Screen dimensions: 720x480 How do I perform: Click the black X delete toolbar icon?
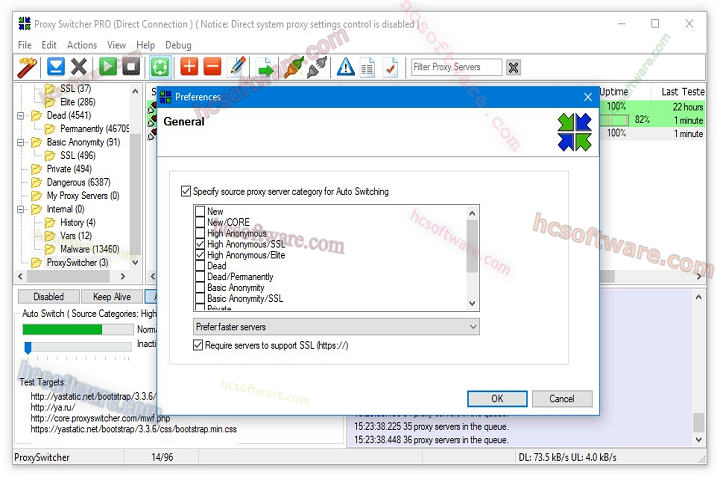79,67
